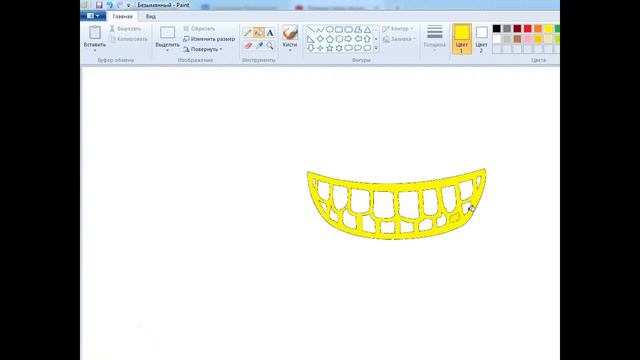This screenshot has height=360, width=640.
Task: Open the Толщина line thickness dropdown
Action: (435, 39)
